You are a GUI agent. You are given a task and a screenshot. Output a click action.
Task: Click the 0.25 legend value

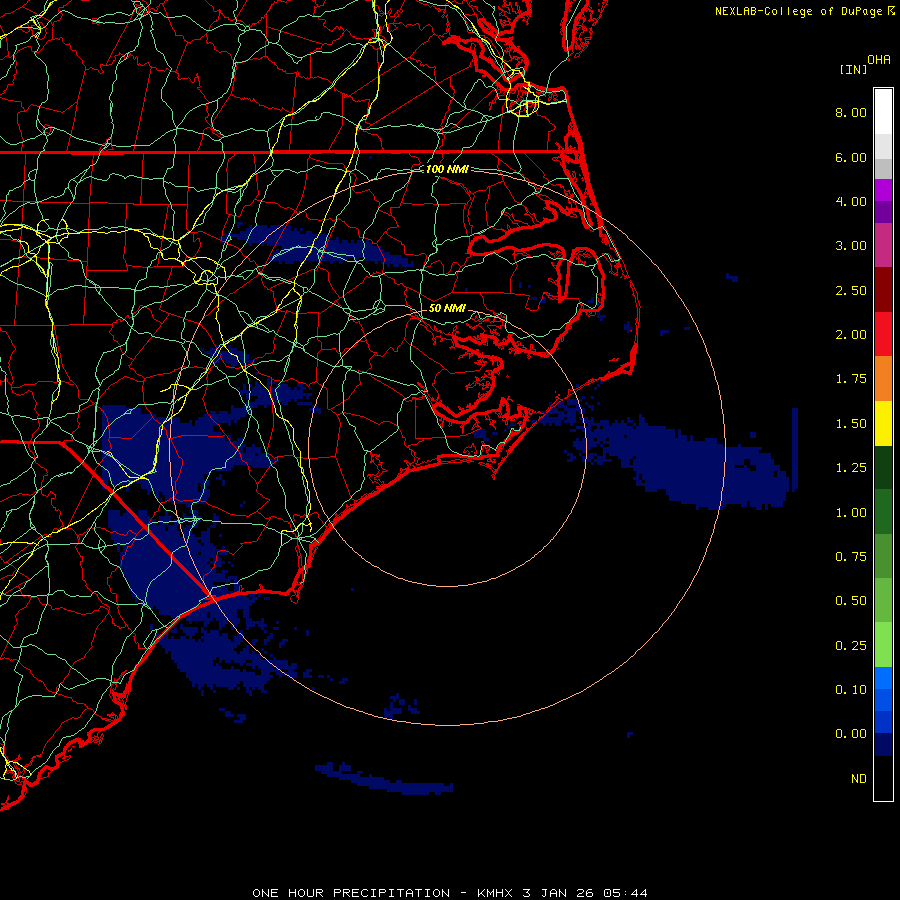click(x=851, y=646)
